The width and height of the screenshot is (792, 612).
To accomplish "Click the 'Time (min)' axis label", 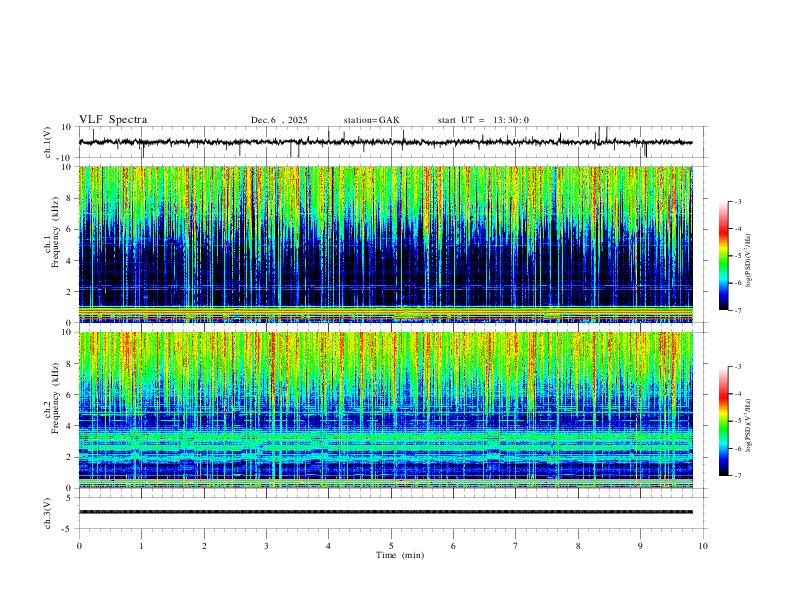I will click(400, 555).
